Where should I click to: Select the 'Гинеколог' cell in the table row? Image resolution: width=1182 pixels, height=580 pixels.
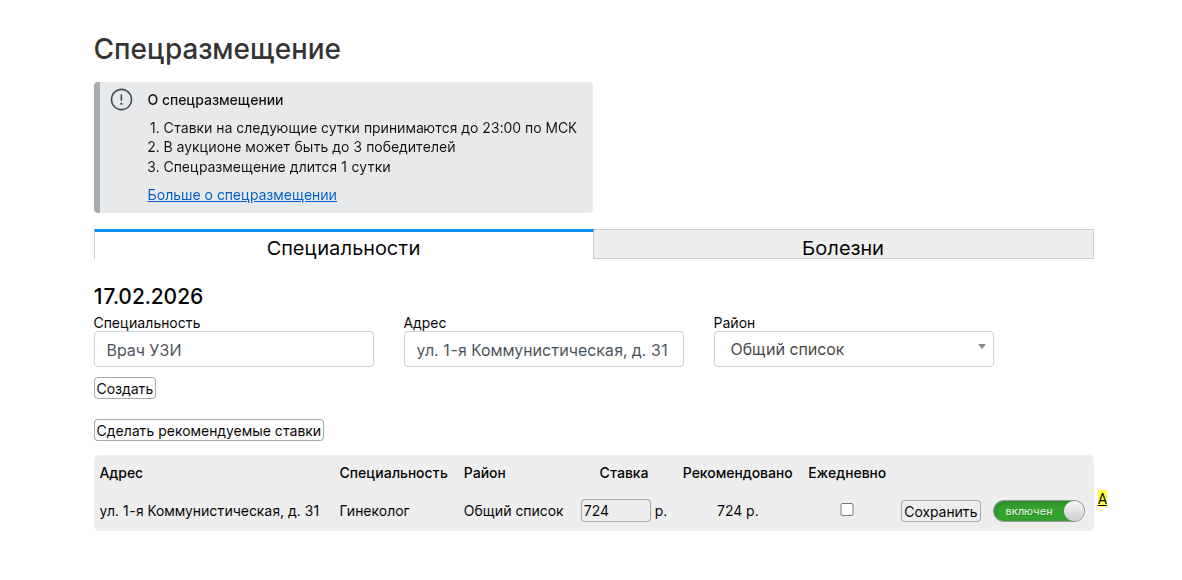coord(374,511)
